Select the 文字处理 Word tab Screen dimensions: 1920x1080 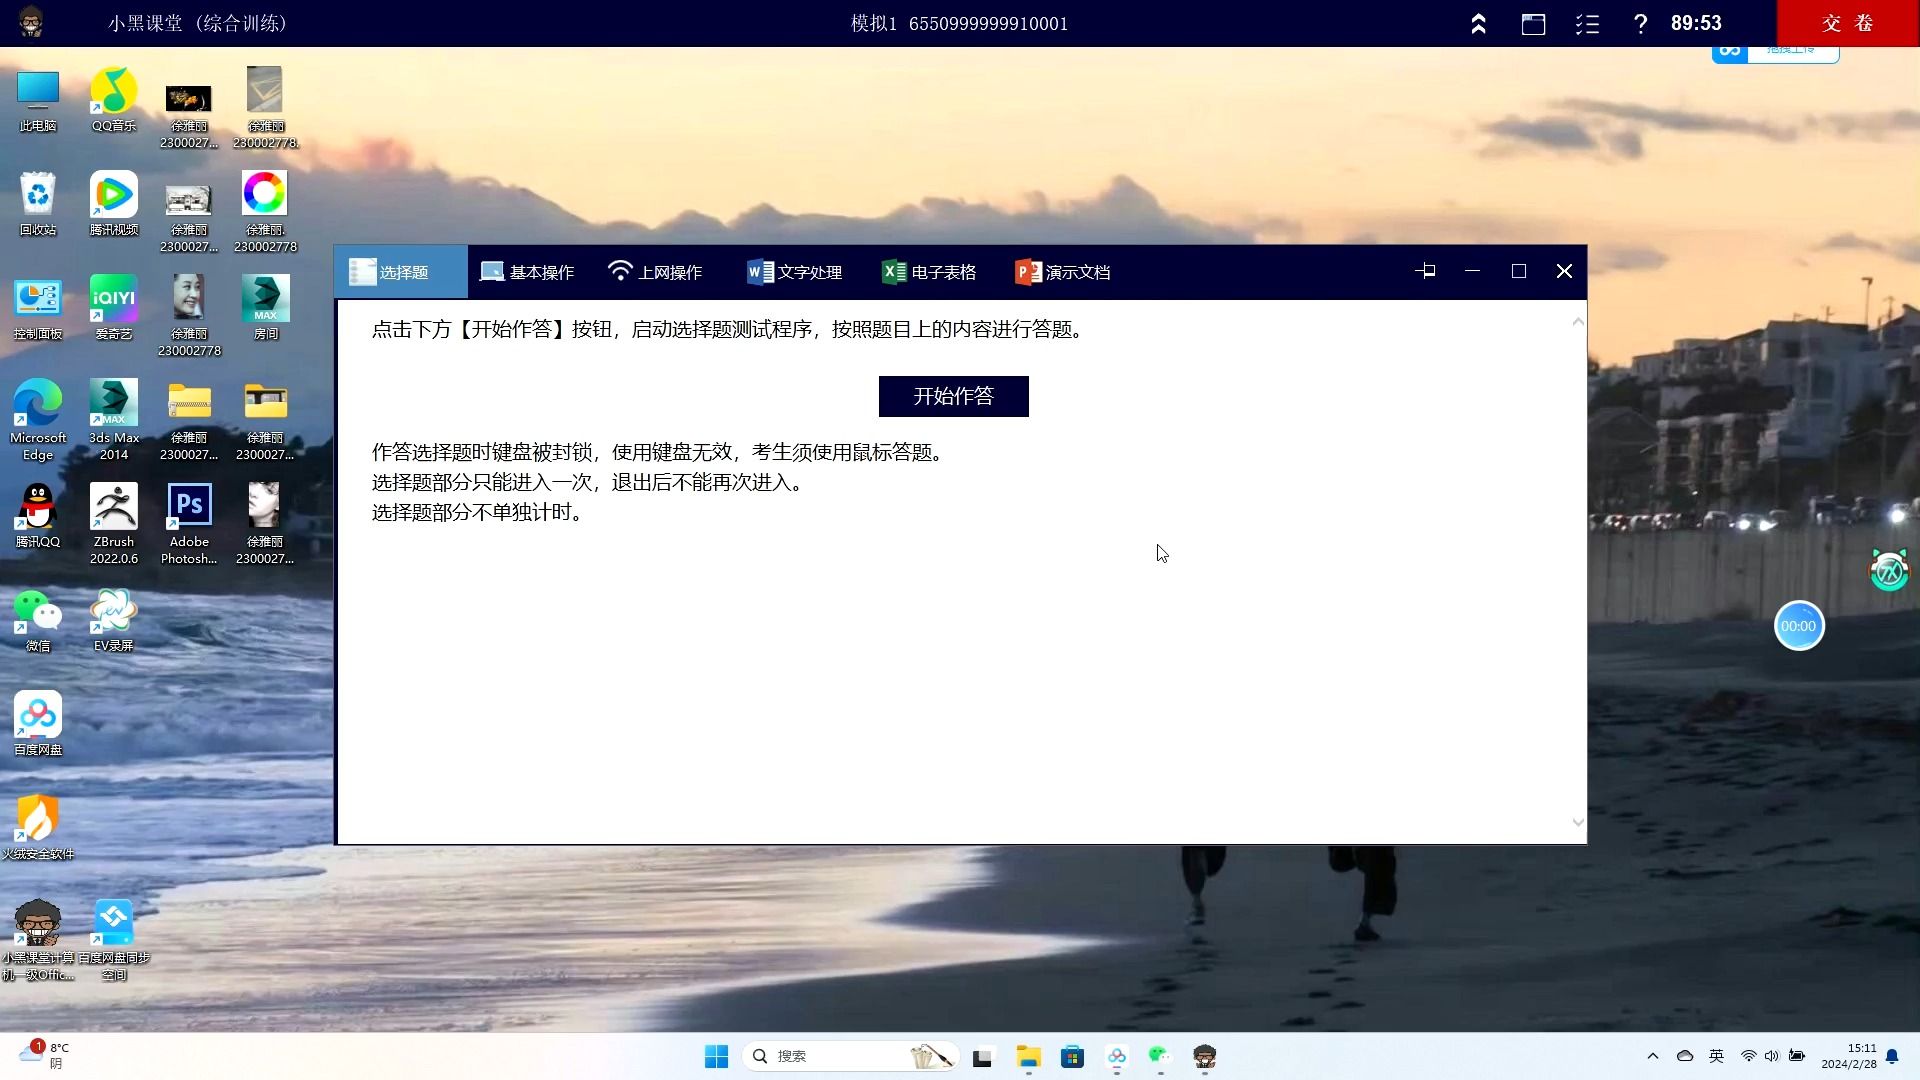pyautogui.click(x=795, y=272)
